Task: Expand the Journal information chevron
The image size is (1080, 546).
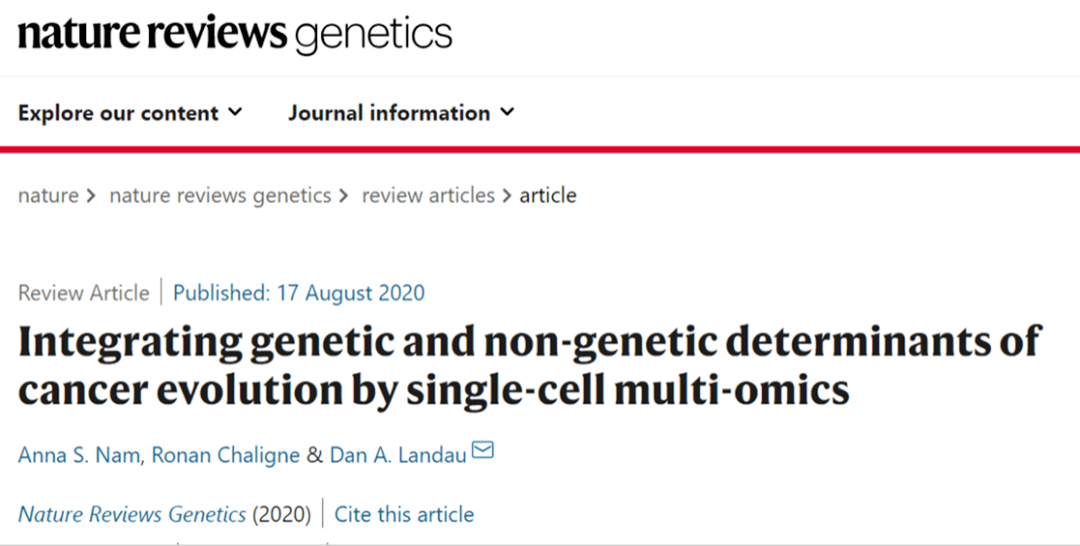Action: pos(507,112)
